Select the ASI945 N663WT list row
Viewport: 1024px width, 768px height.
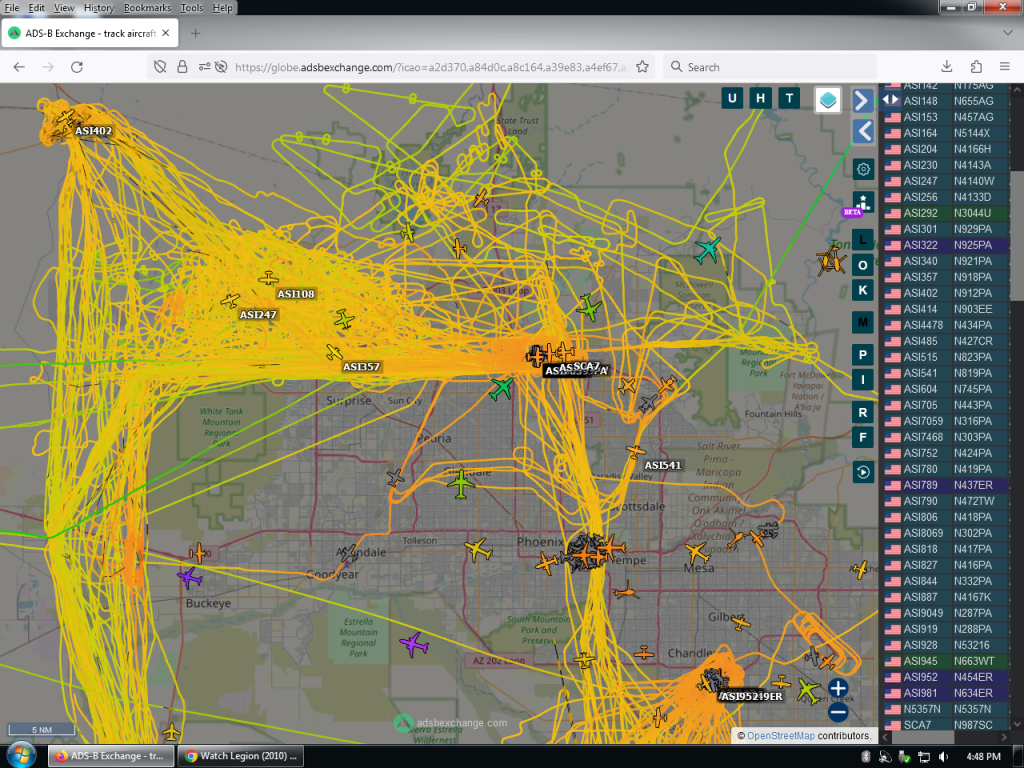tap(946, 661)
